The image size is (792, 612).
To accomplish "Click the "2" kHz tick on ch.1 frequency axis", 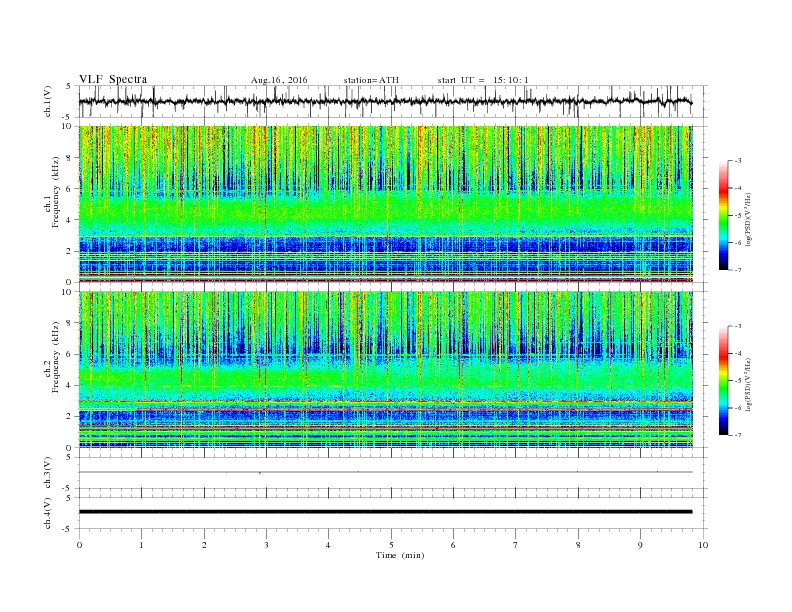I will [x=70, y=251].
